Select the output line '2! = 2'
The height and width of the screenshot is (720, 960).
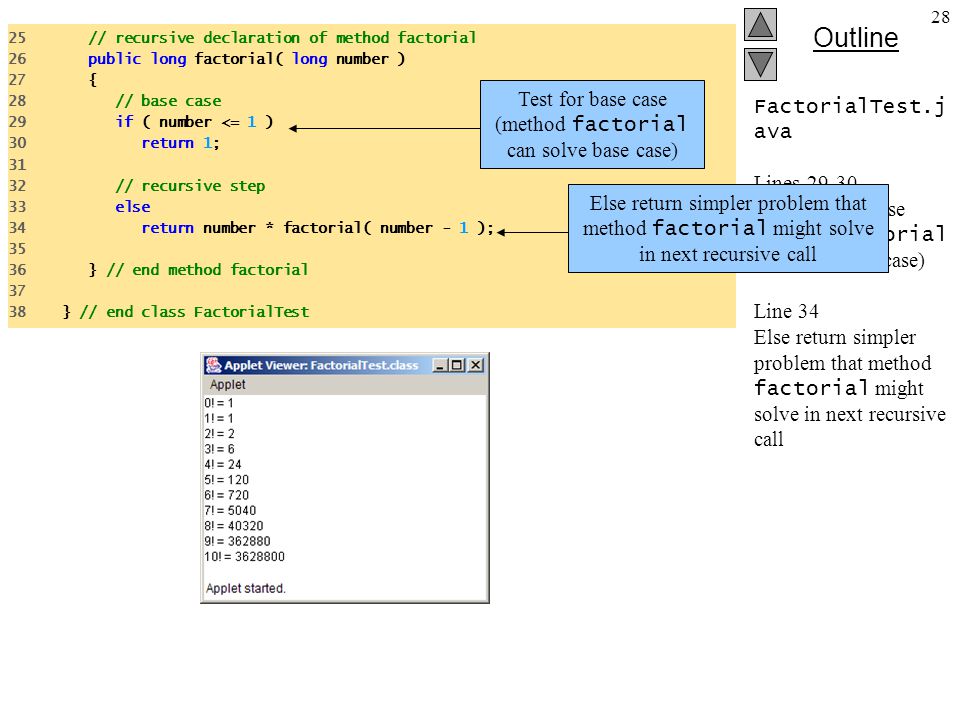coord(219,433)
